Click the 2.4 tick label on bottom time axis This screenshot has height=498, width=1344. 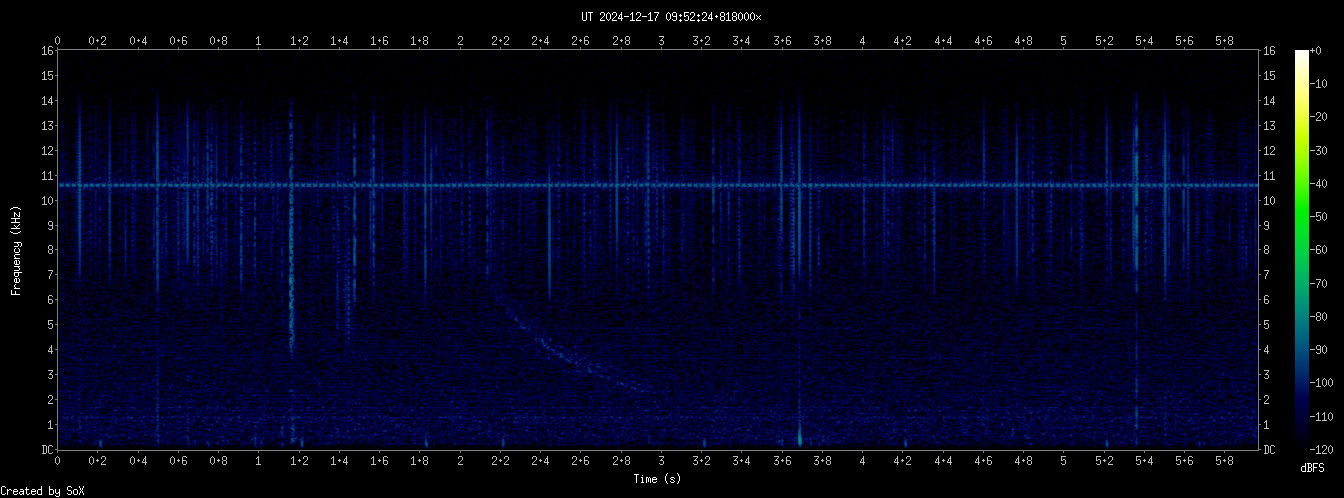540,461
